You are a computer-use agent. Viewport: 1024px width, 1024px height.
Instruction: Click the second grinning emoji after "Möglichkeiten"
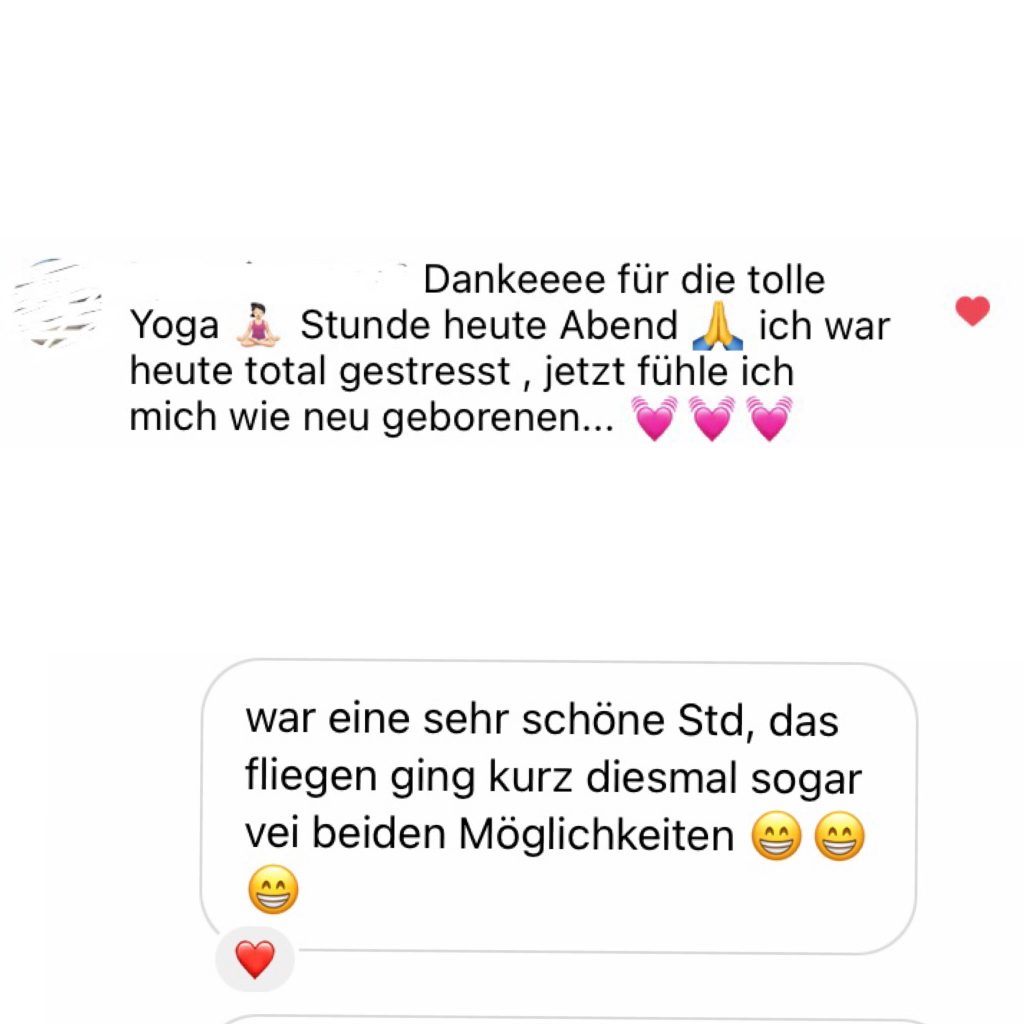click(839, 835)
